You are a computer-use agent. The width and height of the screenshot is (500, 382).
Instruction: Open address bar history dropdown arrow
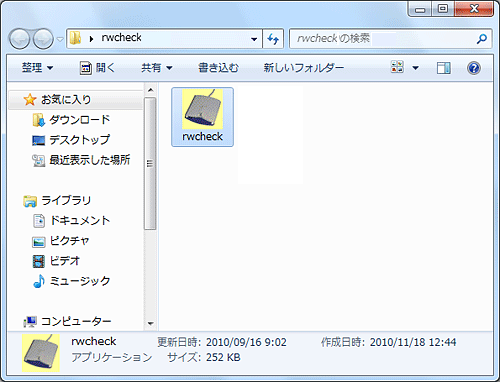(254, 39)
